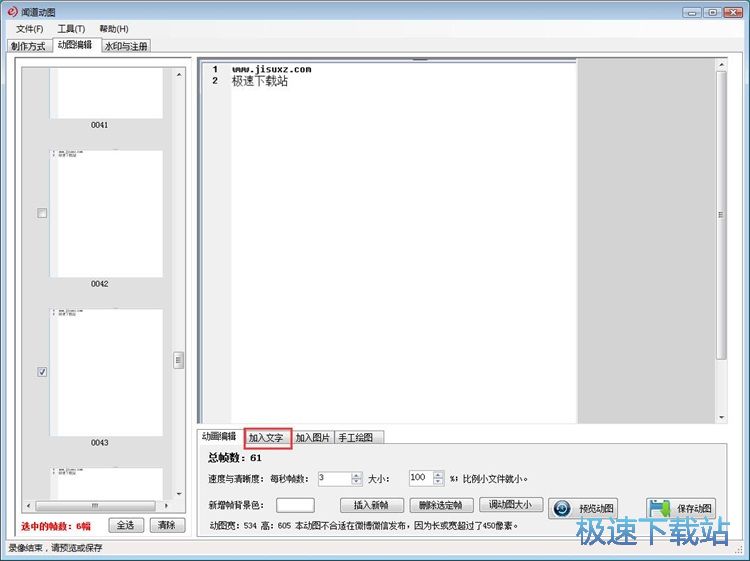
Task: Click the 动图宽 534 高 605 info text
Action: pyautogui.click(x=364, y=526)
